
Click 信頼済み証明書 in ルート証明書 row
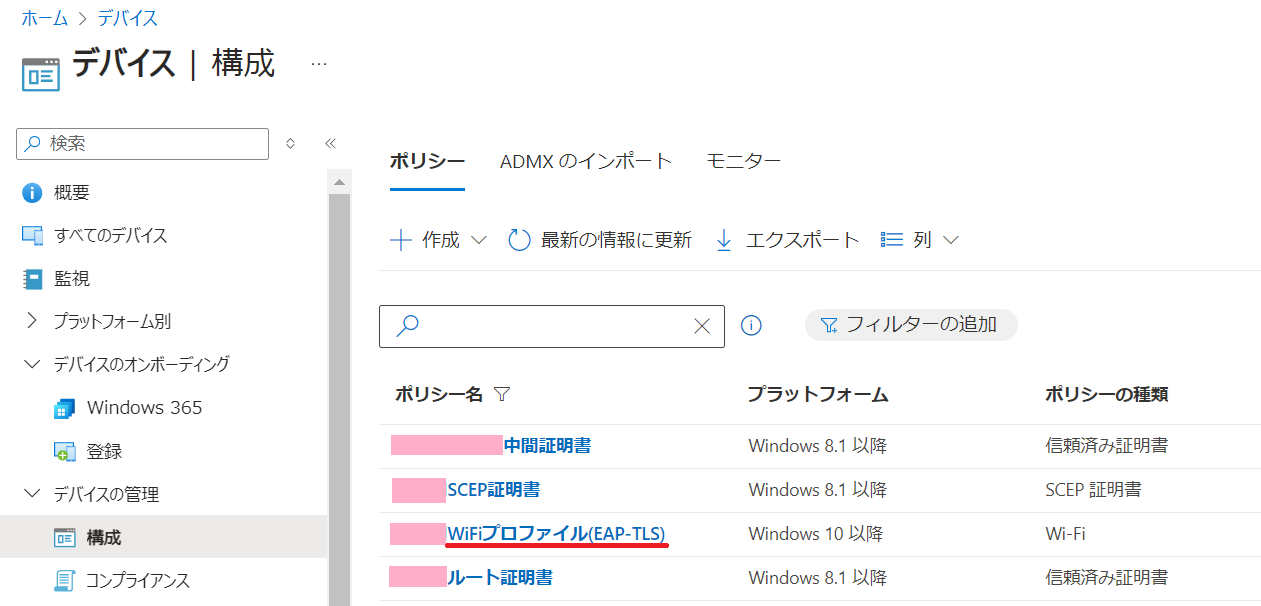1106,578
